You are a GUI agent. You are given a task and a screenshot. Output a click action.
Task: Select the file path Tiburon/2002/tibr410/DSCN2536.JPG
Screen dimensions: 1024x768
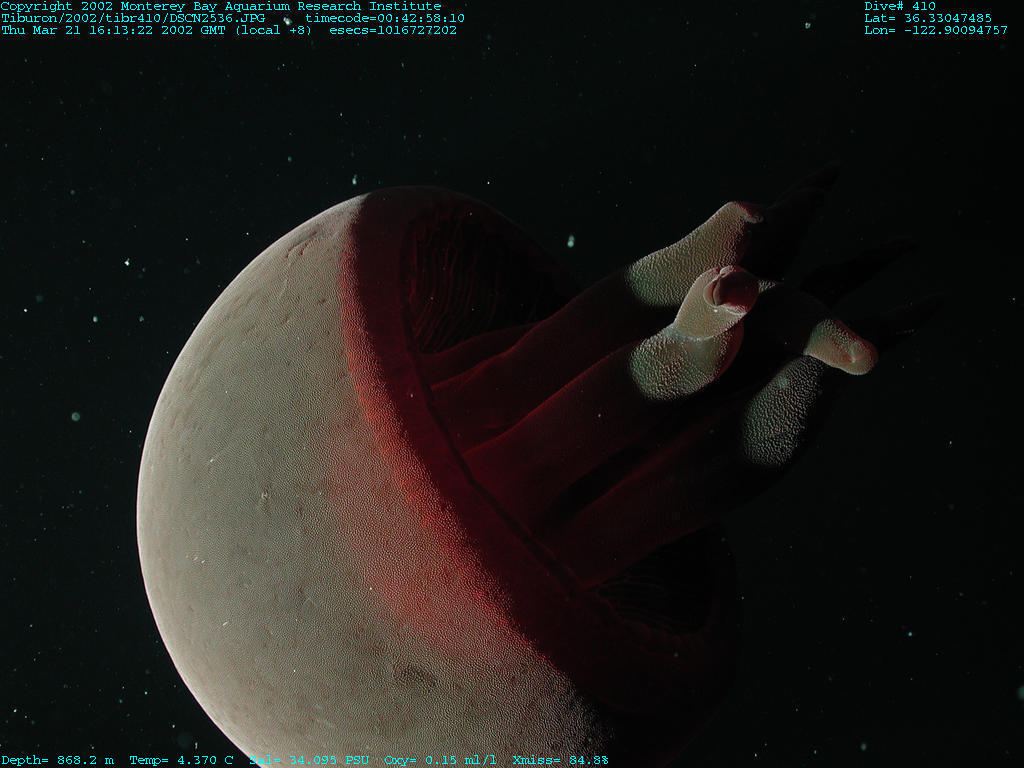pyautogui.click(x=133, y=18)
